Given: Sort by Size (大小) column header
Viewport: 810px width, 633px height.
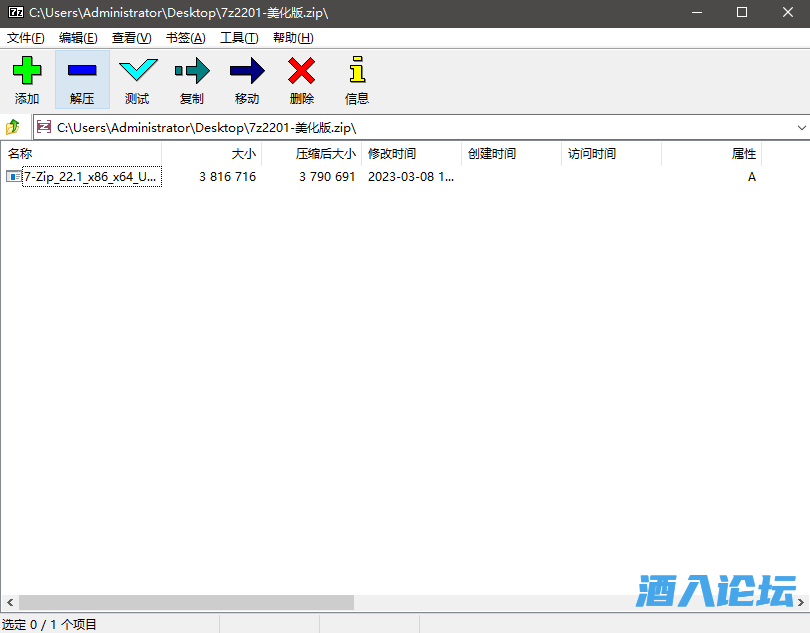Looking at the screenshot, I should tap(212, 154).
